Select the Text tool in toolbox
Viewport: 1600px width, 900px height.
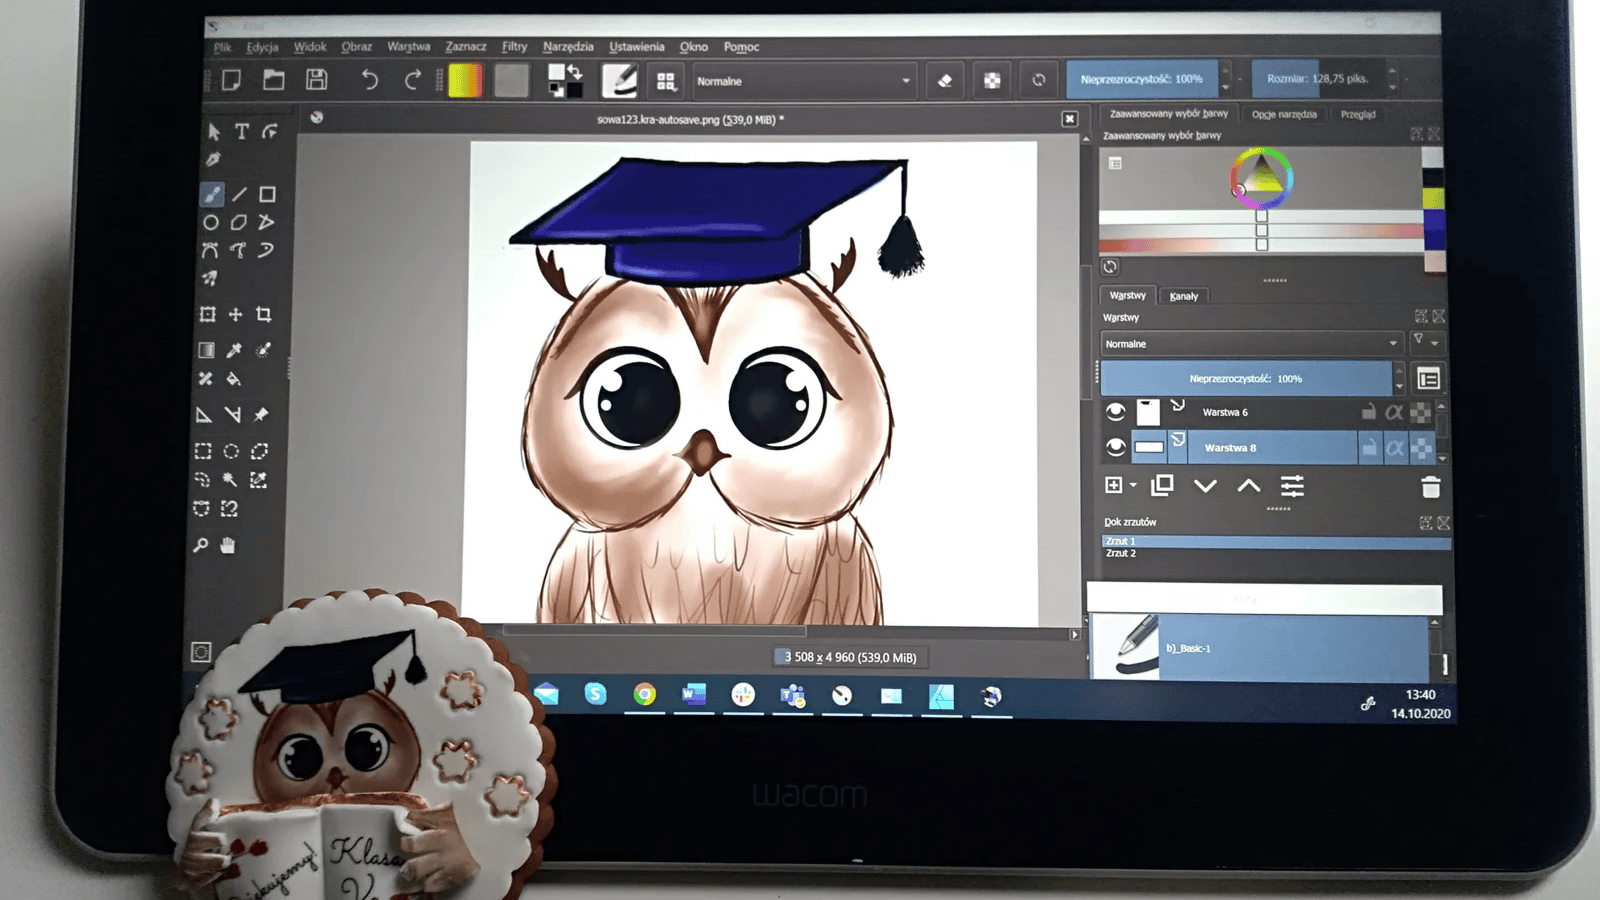click(241, 132)
